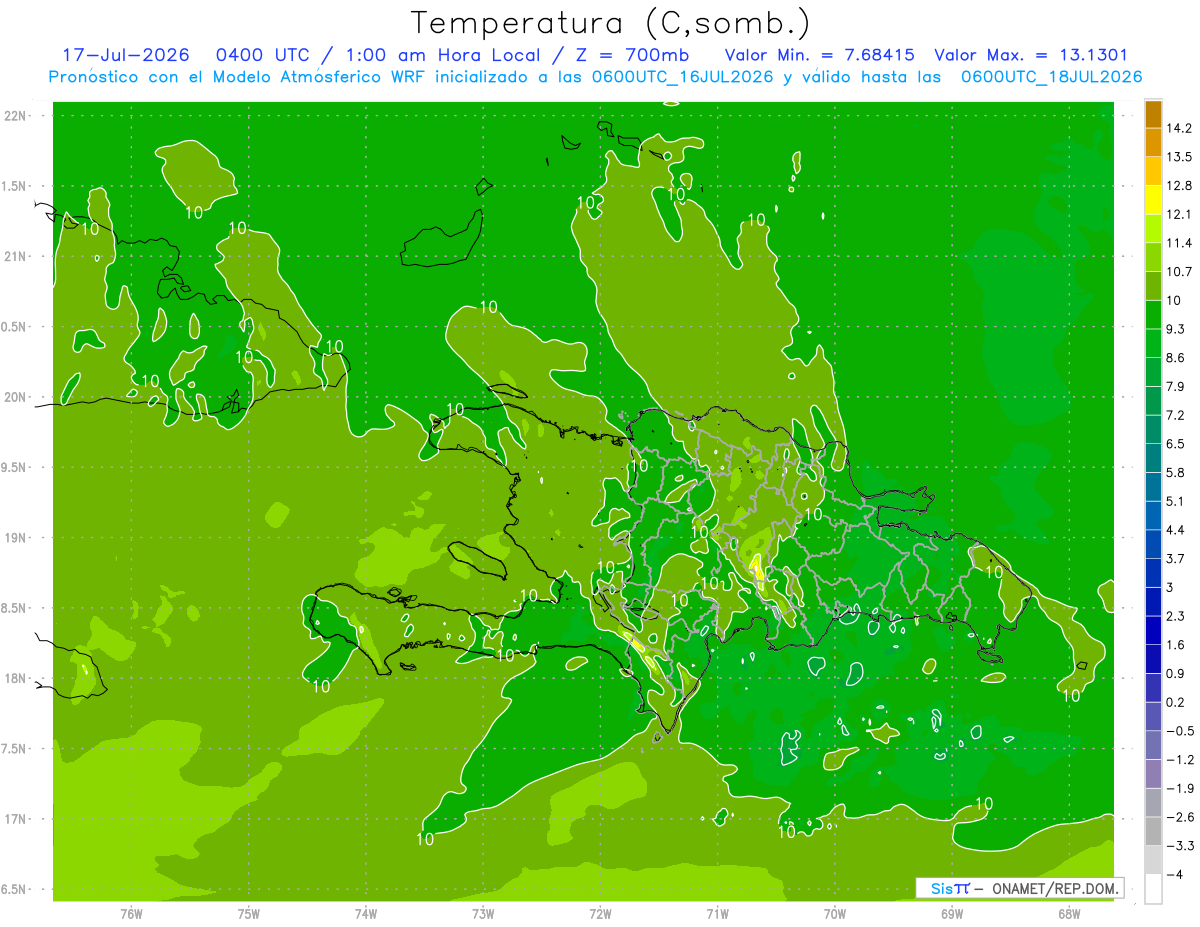Click the initialization time "0600UTC_16JUL2026"

[x=683, y=77]
